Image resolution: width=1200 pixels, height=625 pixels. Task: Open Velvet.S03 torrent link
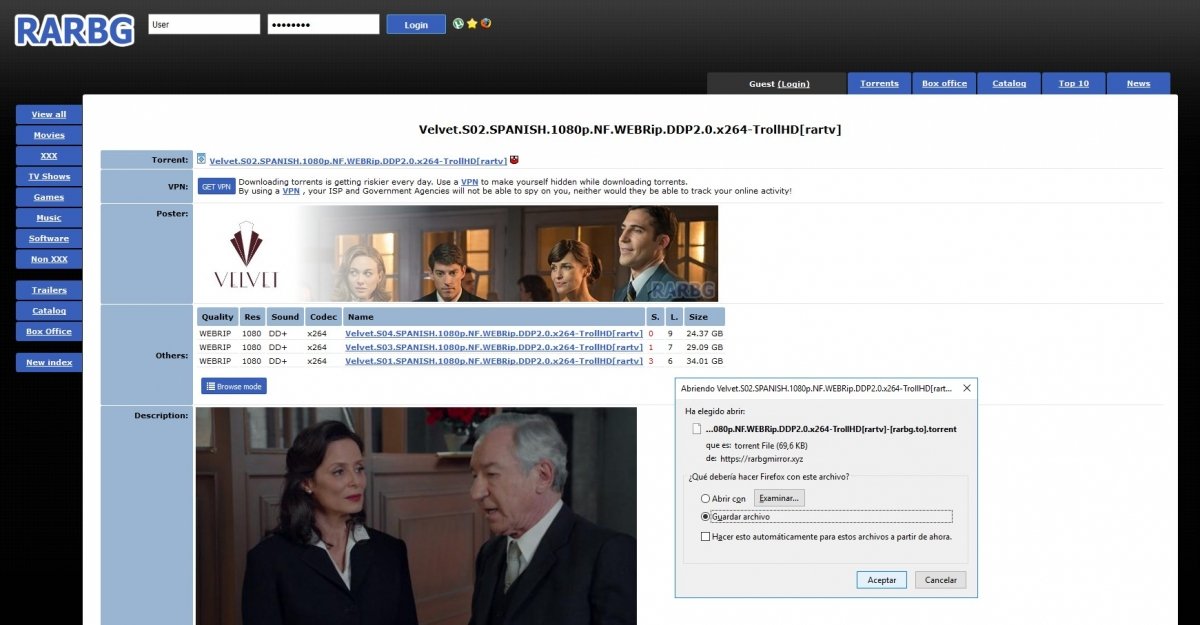pos(494,347)
